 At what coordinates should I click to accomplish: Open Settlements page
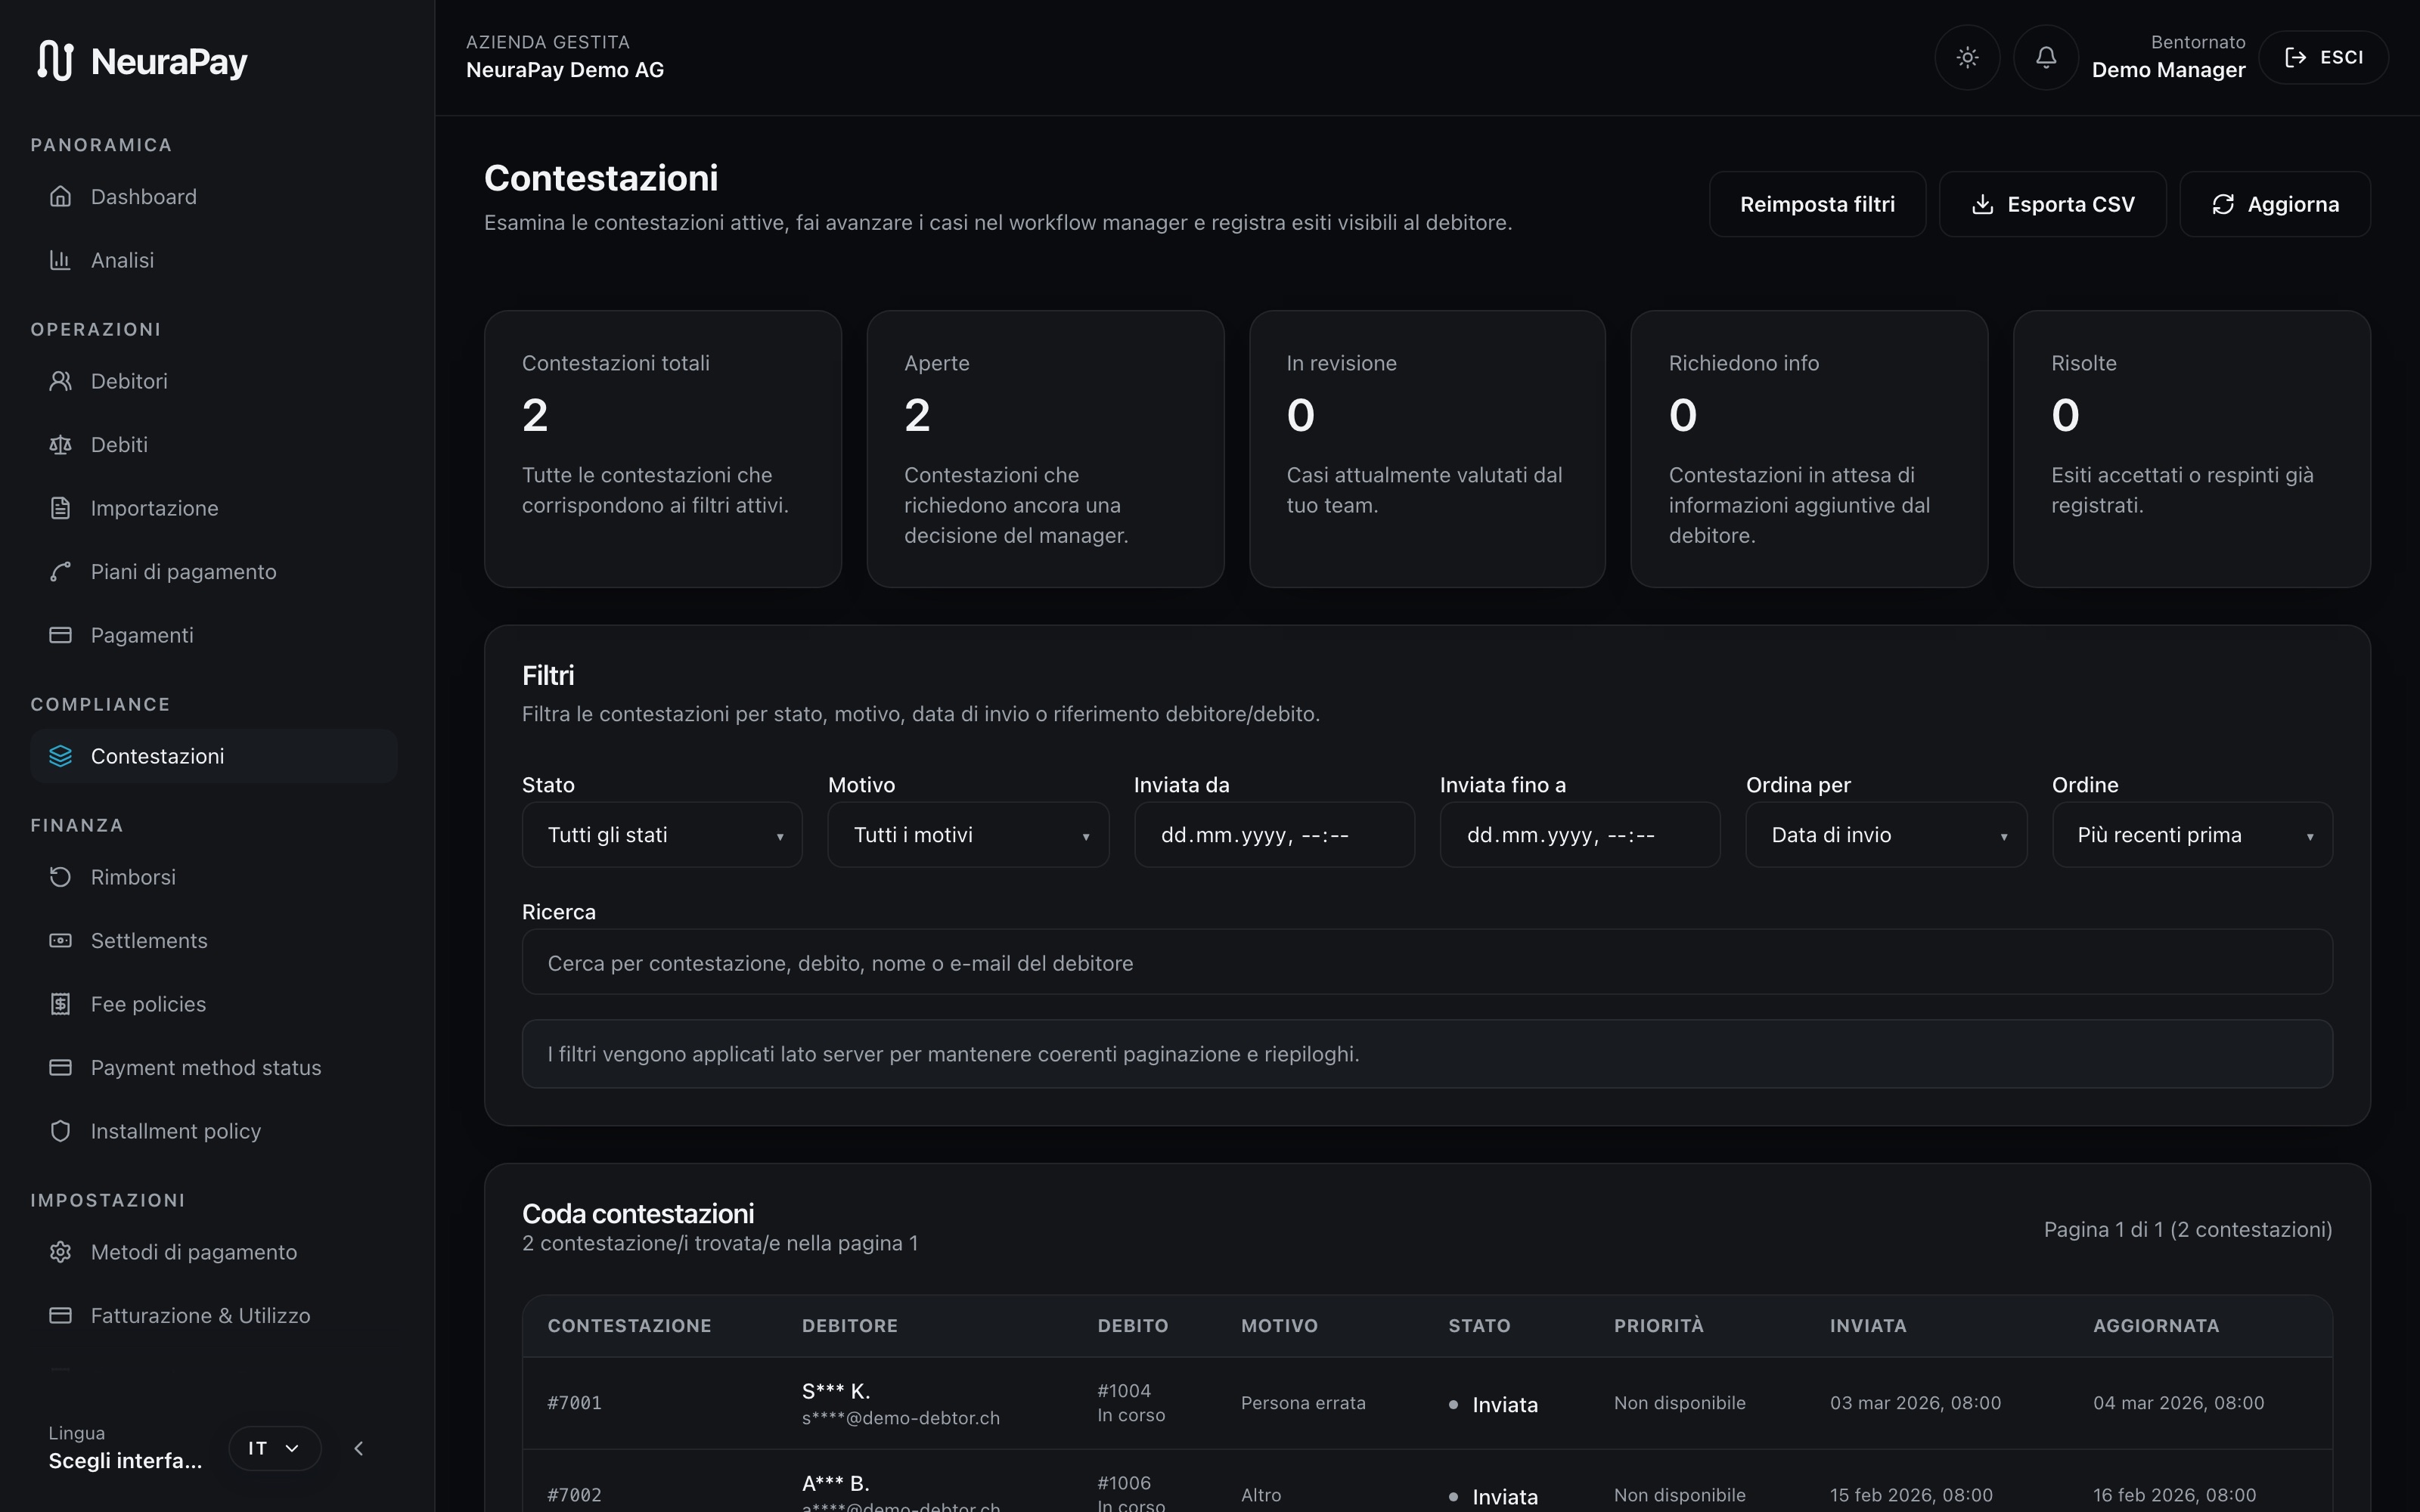[x=214, y=941]
